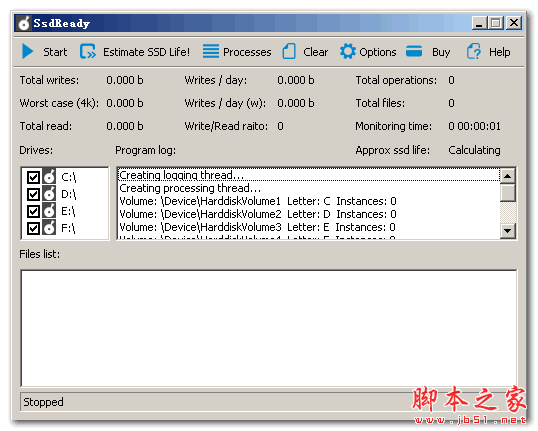The height and width of the screenshot is (431, 538).
Task: Click the F:\ drive label
Action: point(68,228)
